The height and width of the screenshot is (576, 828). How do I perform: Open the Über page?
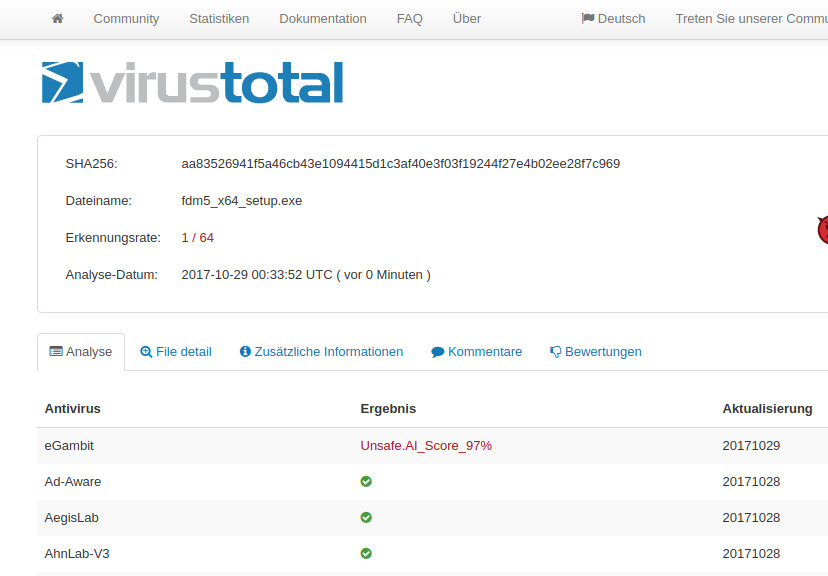pos(467,18)
